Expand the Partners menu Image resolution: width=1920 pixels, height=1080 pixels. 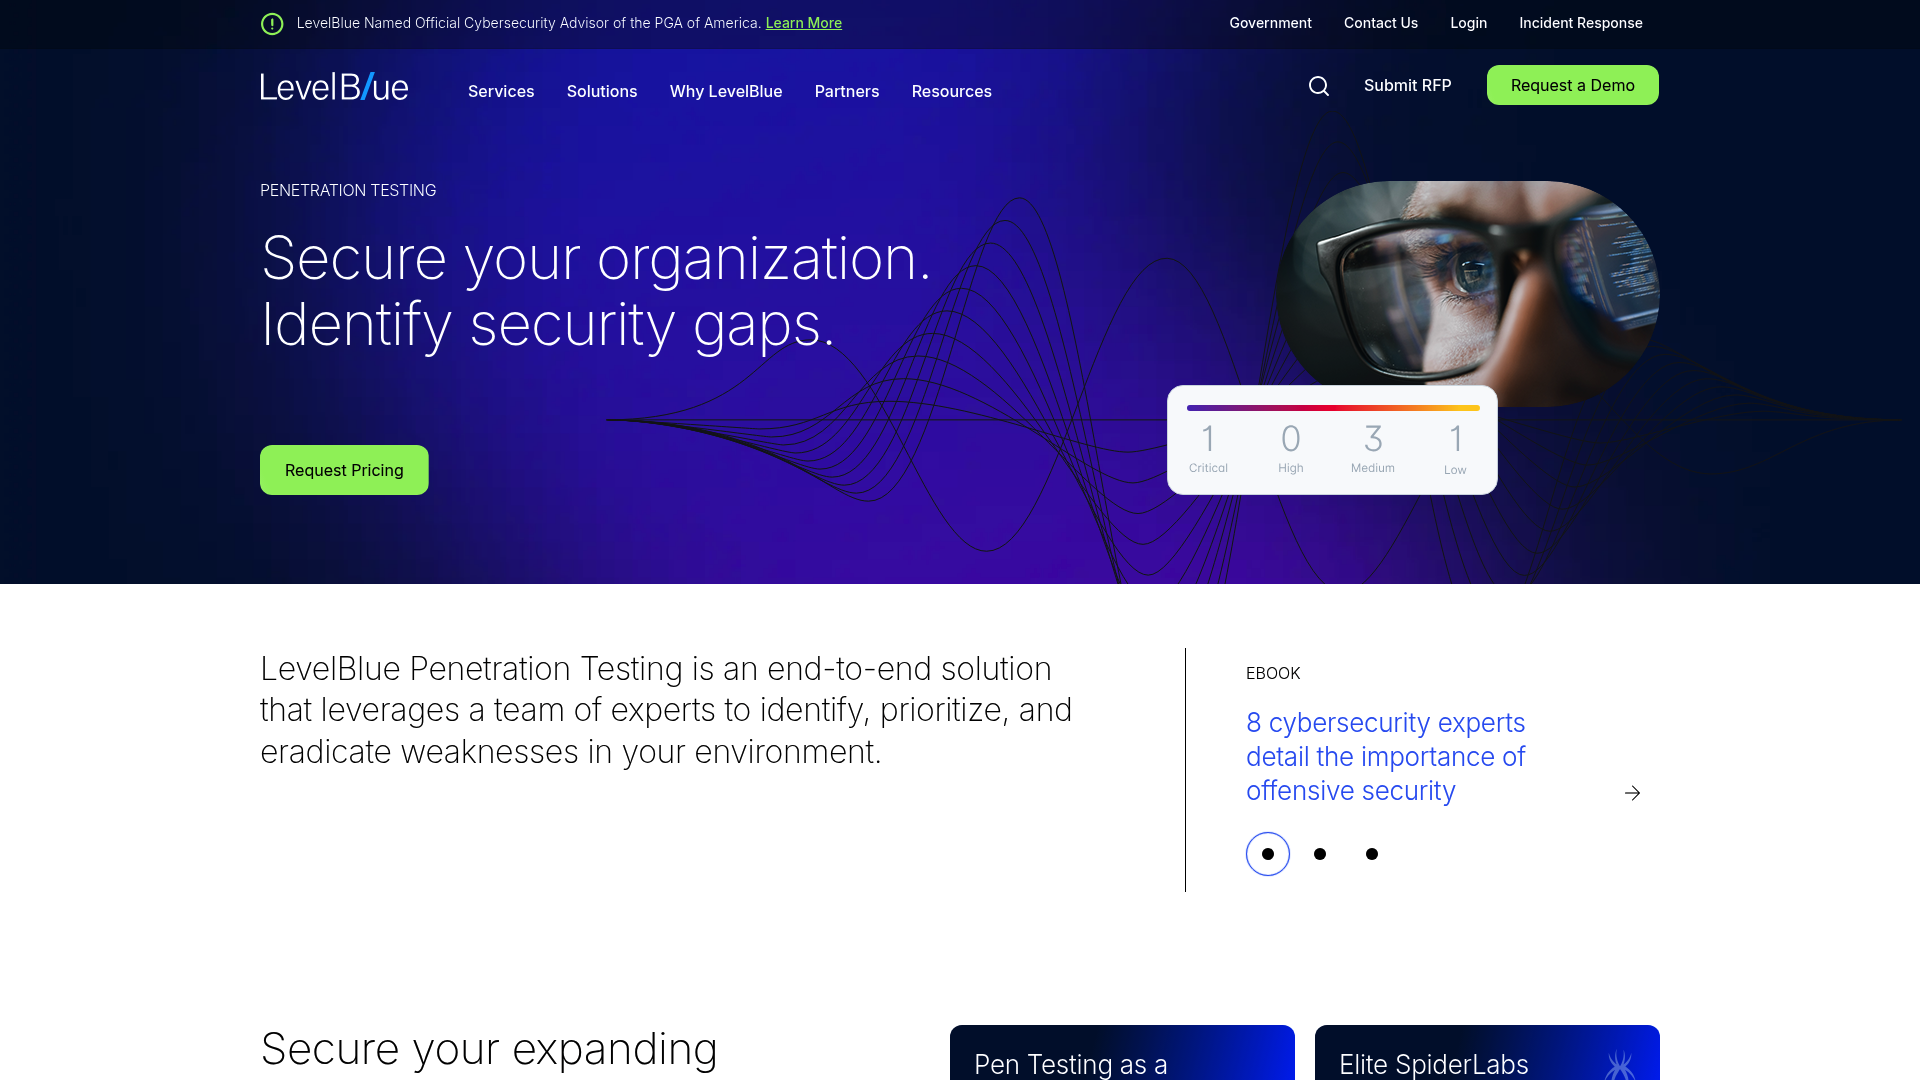pyautogui.click(x=847, y=91)
